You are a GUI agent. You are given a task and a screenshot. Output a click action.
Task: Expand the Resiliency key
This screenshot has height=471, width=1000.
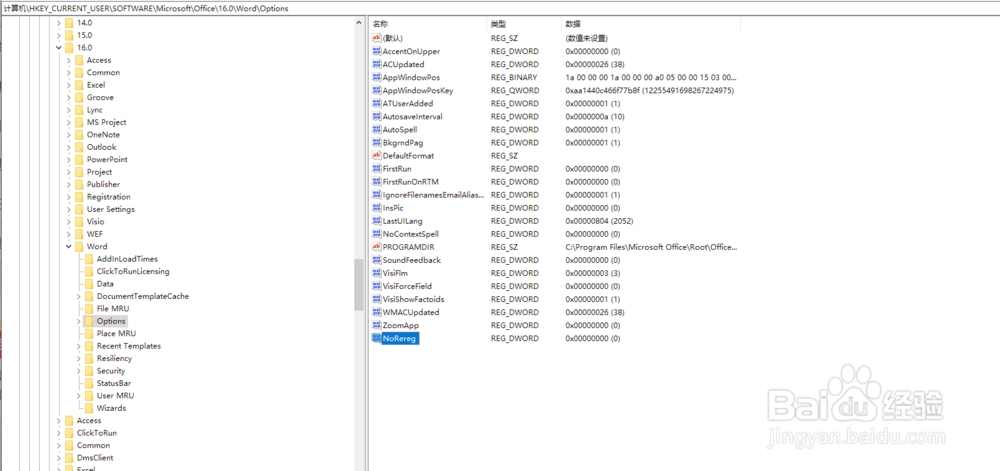pyautogui.click(x=79, y=358)
